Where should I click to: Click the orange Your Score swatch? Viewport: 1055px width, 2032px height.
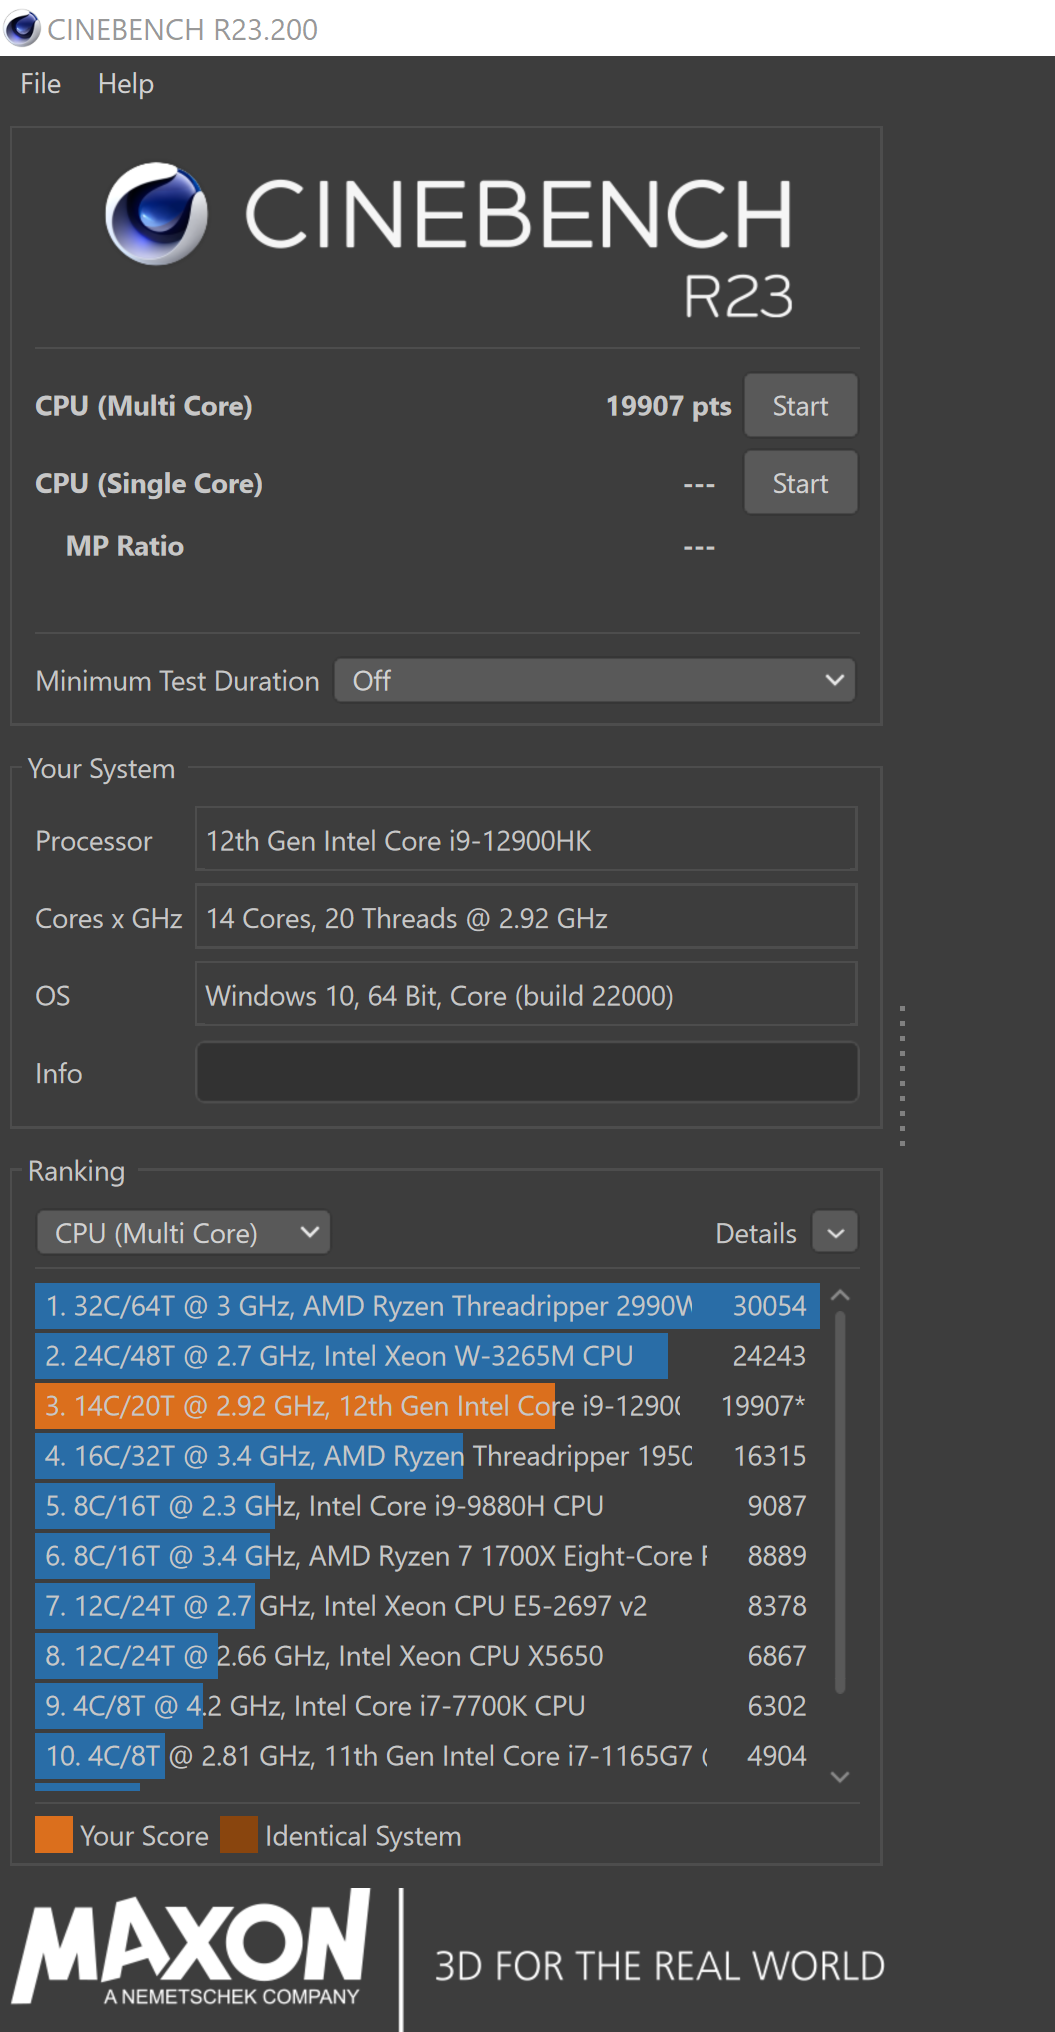coord(54,1835)
